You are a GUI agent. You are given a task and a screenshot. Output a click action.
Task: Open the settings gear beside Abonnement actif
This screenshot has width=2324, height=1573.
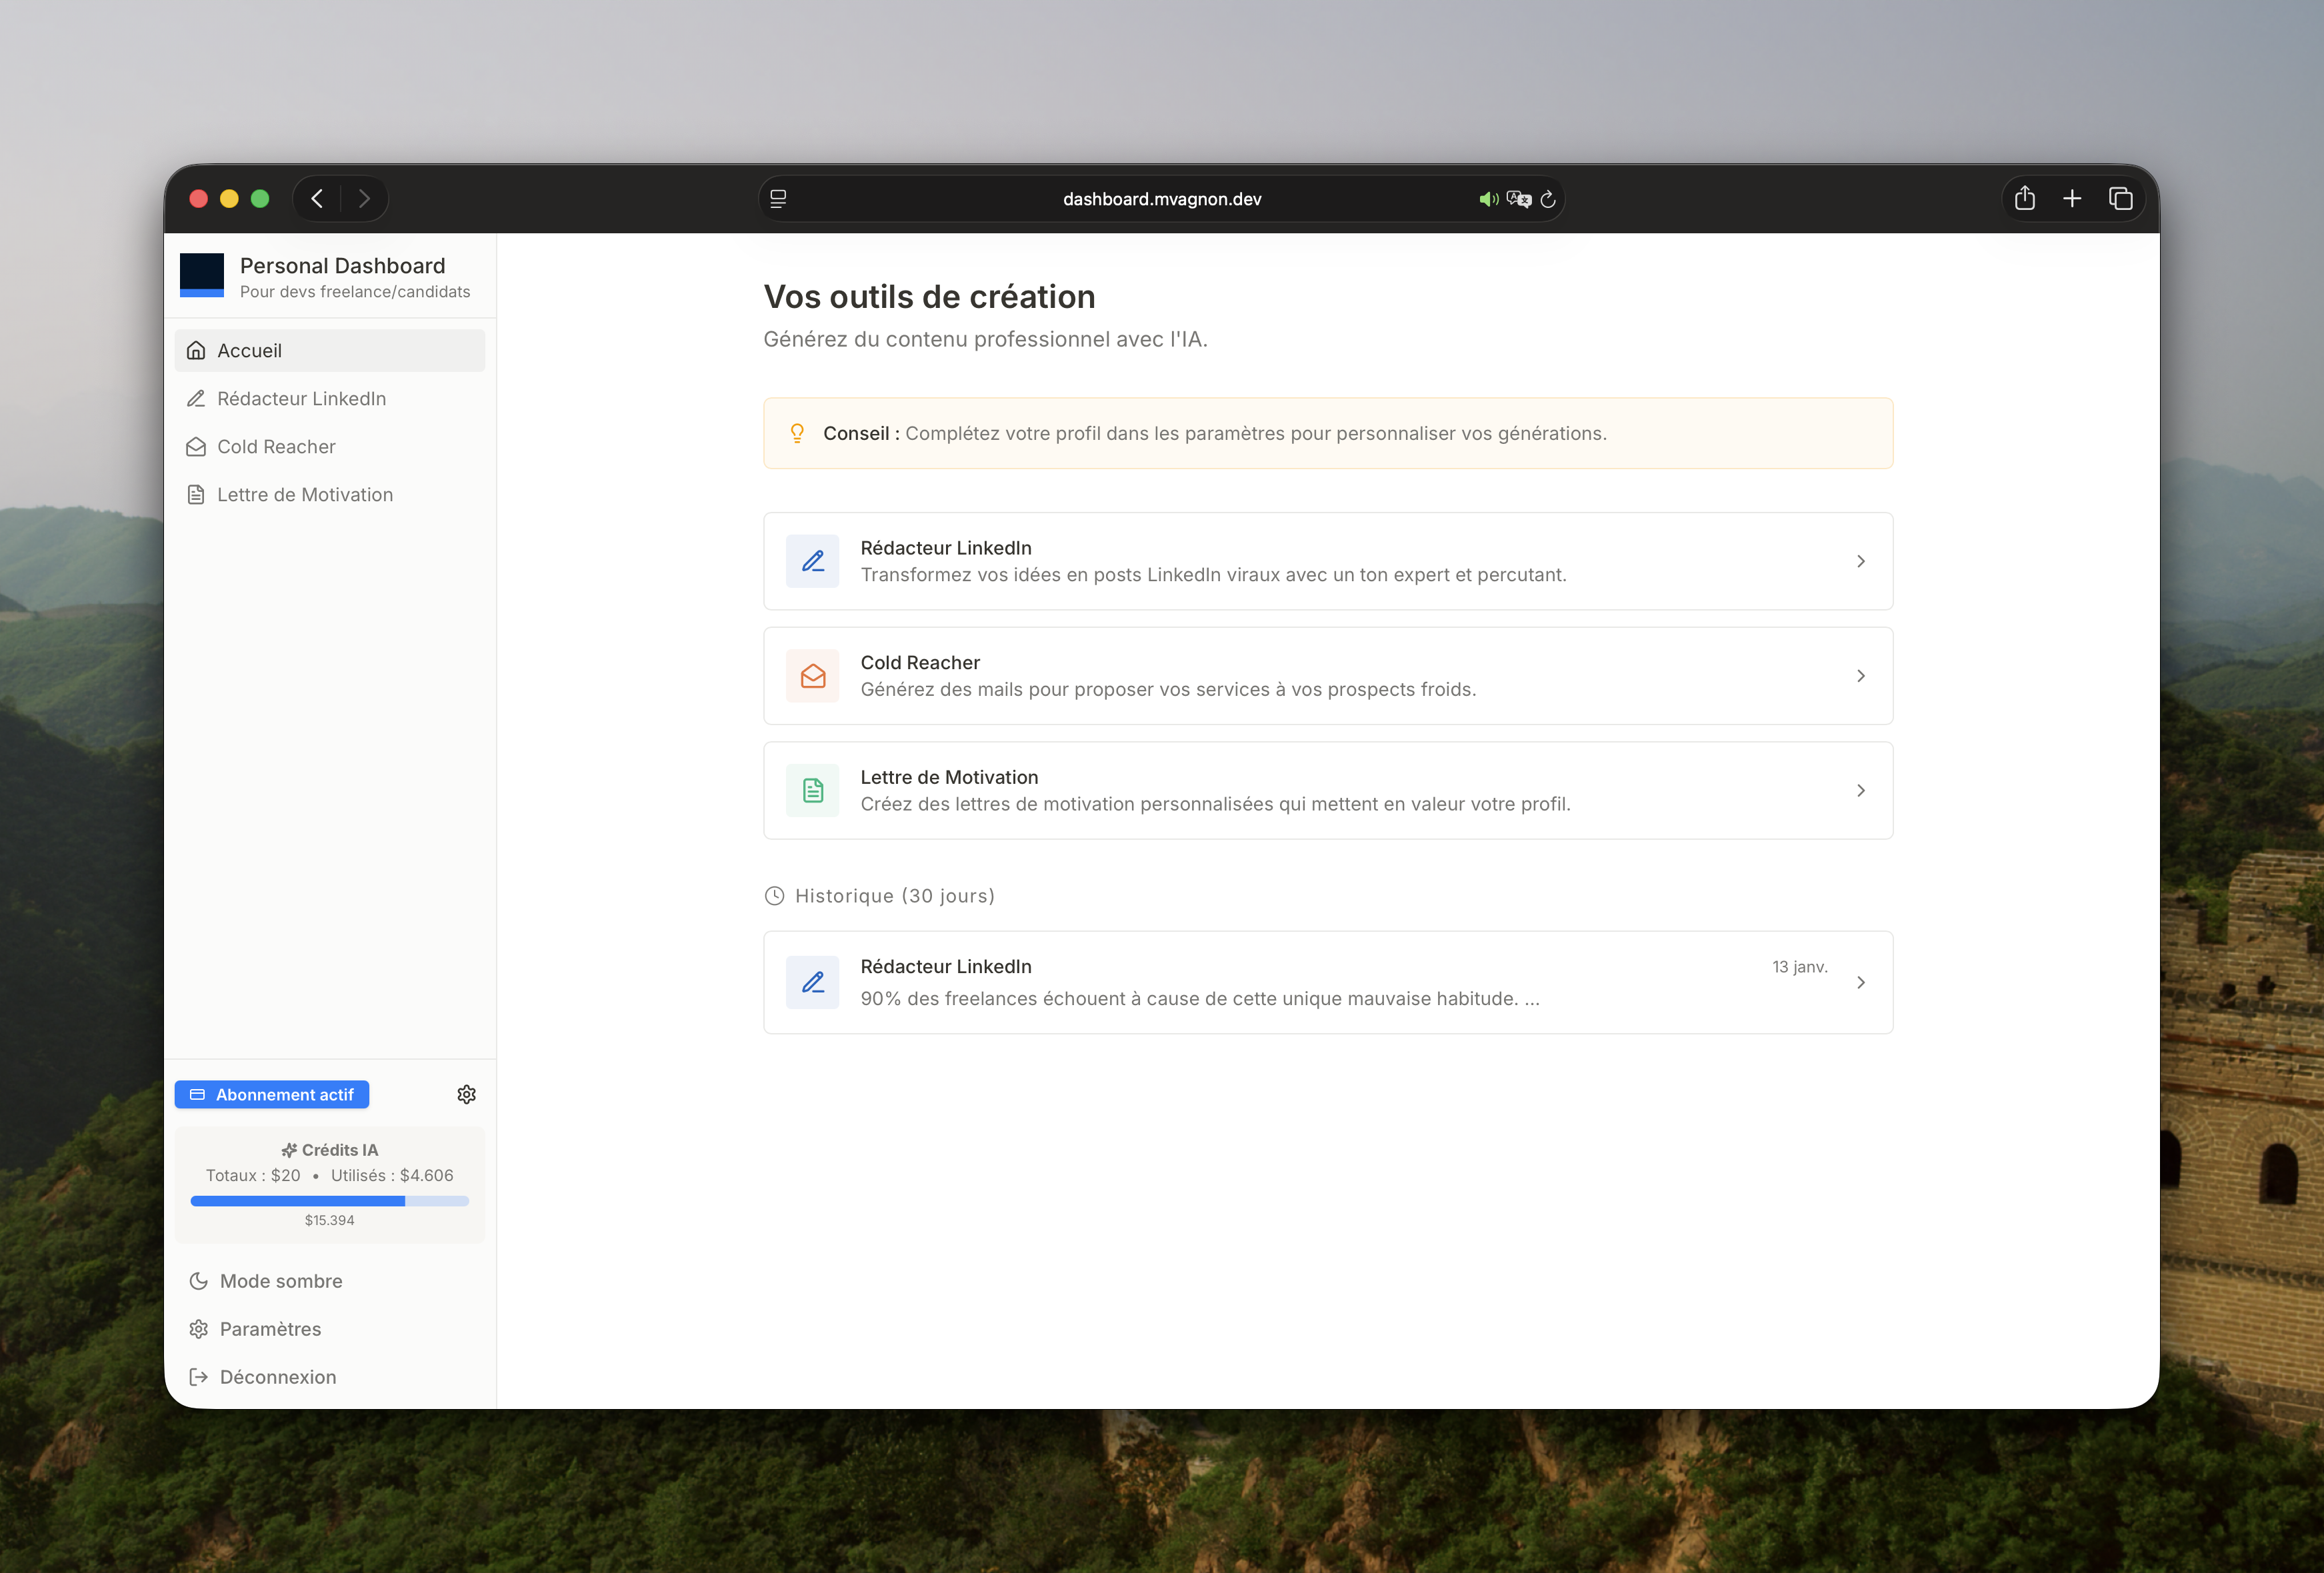coord(466,1094)
